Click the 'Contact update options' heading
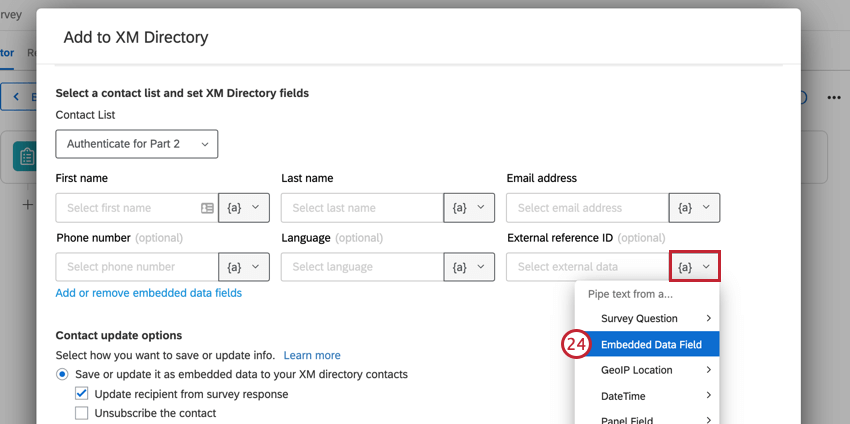 click(x=119, y=335)
